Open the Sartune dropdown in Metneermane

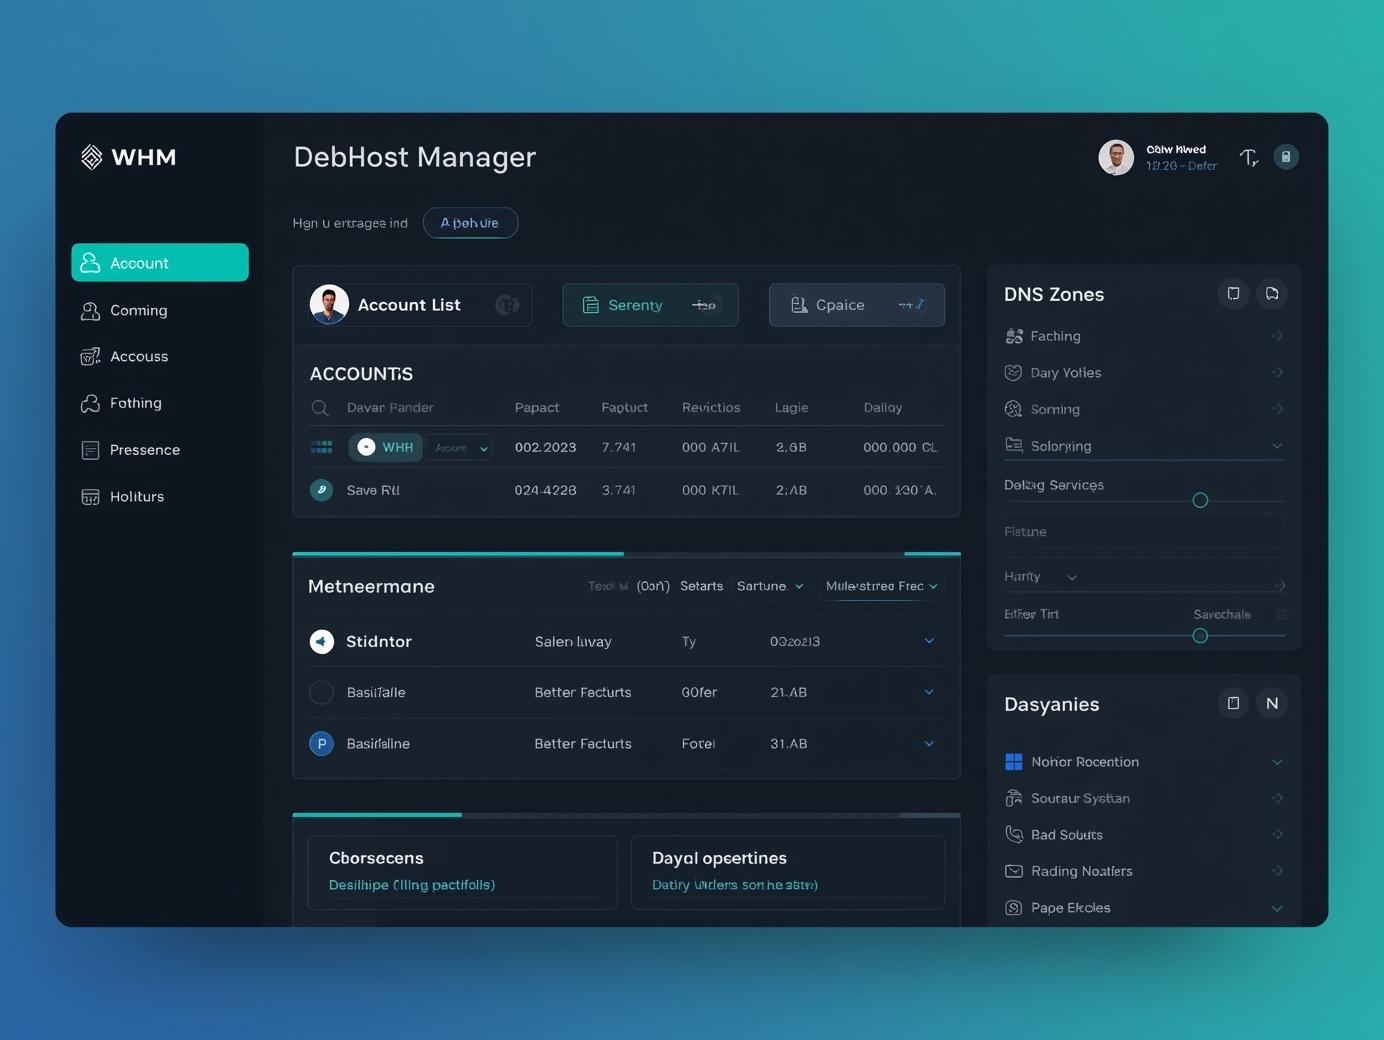pos(769,586)
